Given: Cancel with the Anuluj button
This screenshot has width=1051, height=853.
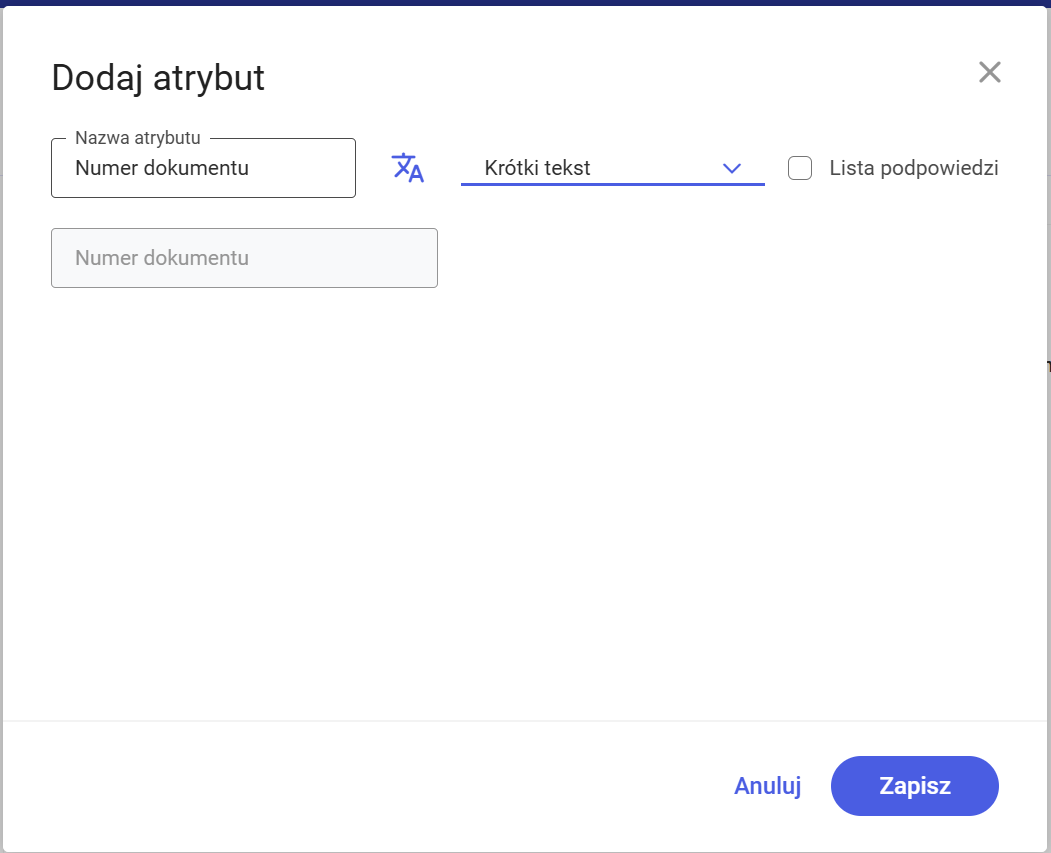Looking at the screenshot, I should [x=767, y=785].
